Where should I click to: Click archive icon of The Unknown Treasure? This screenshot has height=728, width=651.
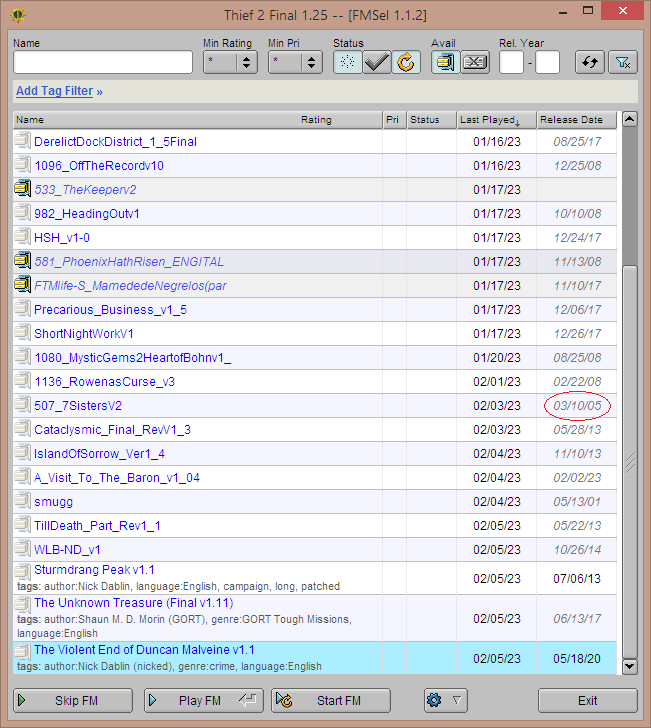coord(22,604)
